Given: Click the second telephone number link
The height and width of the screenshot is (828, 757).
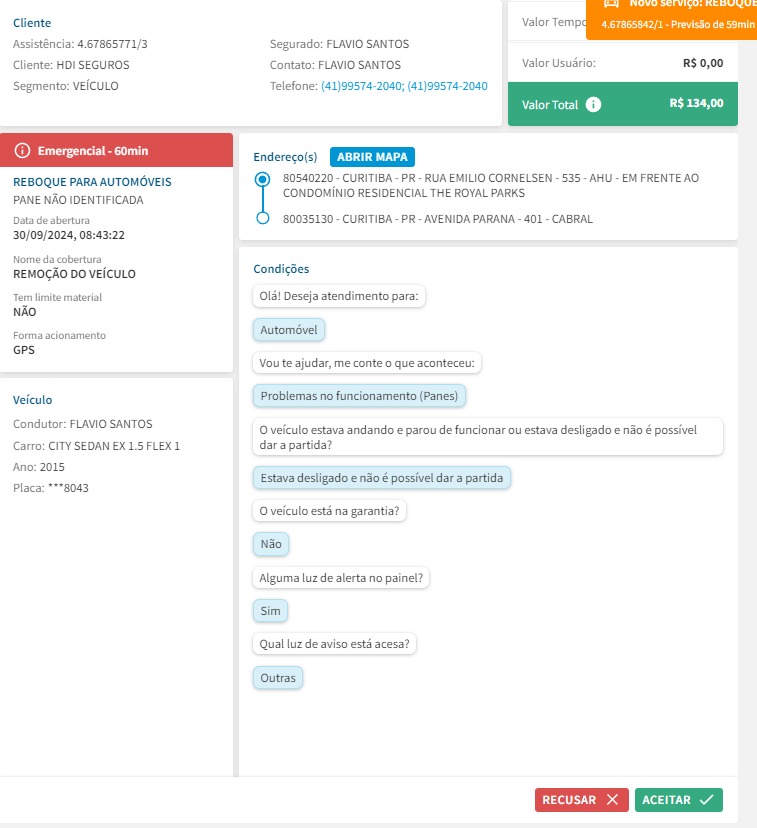Looking at the screenshot, I should [x=447, y=86].
